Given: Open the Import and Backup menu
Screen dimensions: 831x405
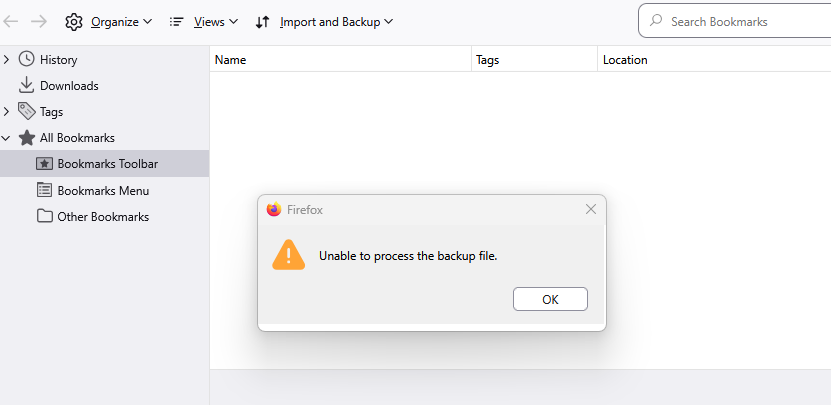Looking at the screenshot, I should 324,21.
